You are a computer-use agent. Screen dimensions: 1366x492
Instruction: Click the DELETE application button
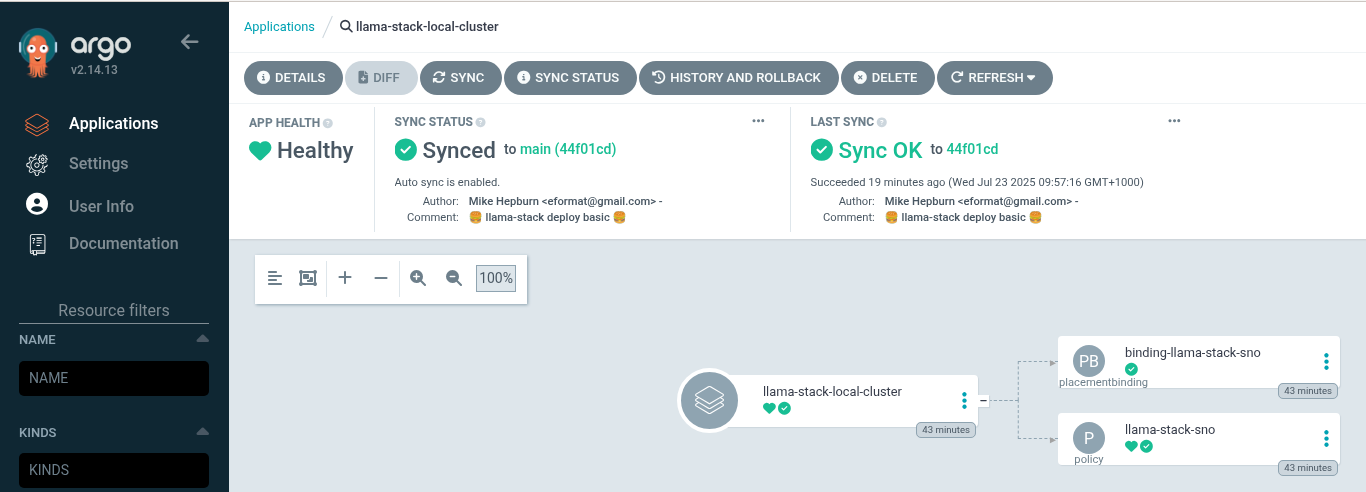pos(887,78)
